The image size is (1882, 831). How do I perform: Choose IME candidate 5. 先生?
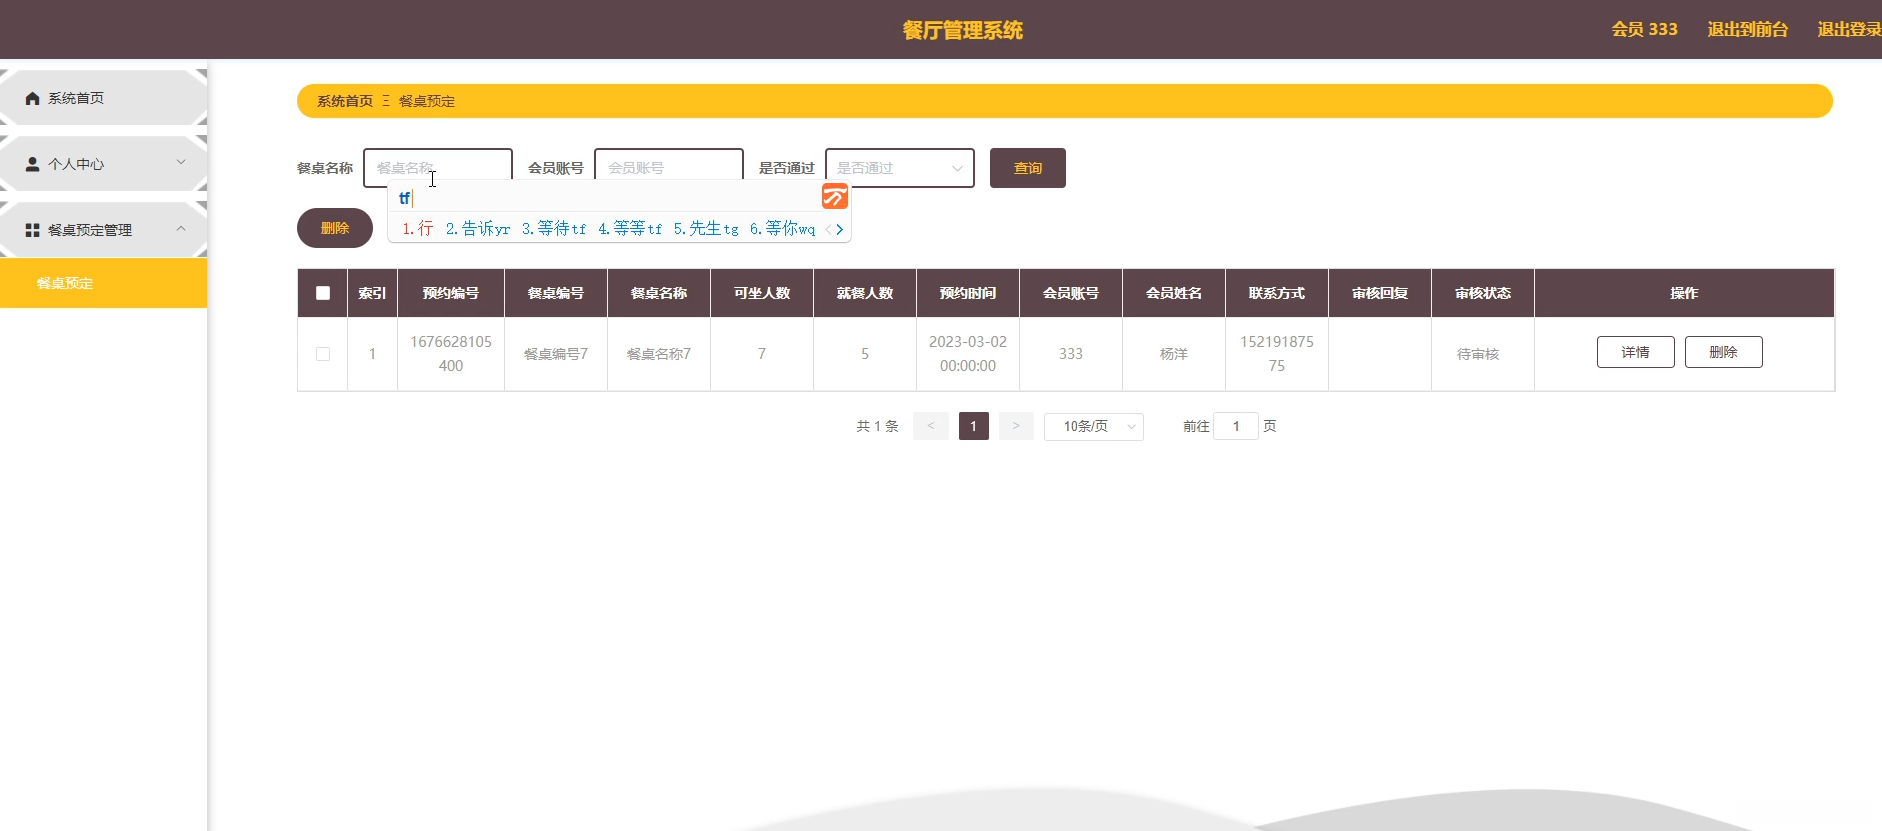click(706, 229)
